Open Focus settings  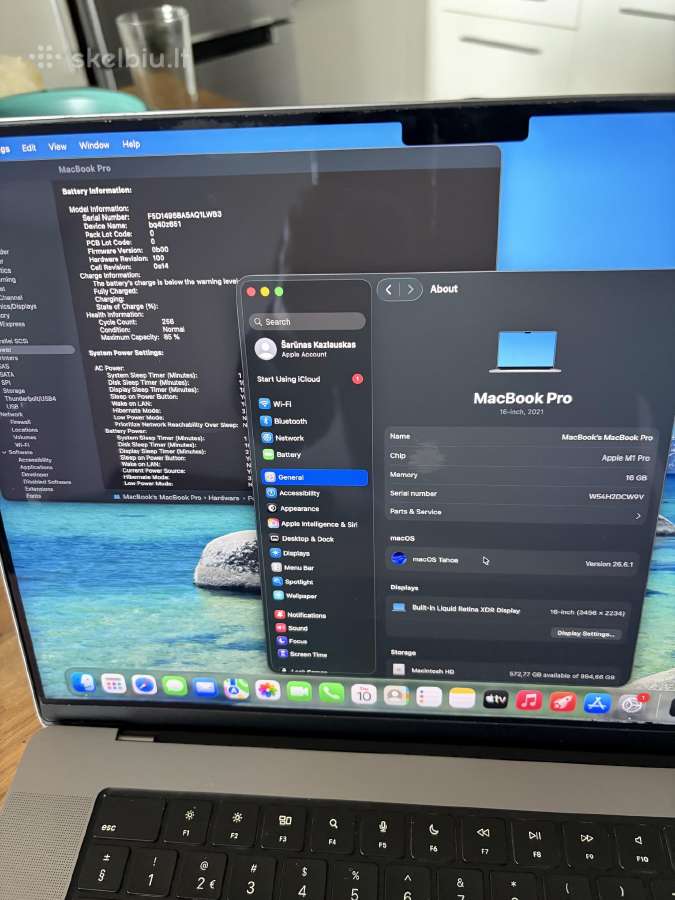click(292, 641)
